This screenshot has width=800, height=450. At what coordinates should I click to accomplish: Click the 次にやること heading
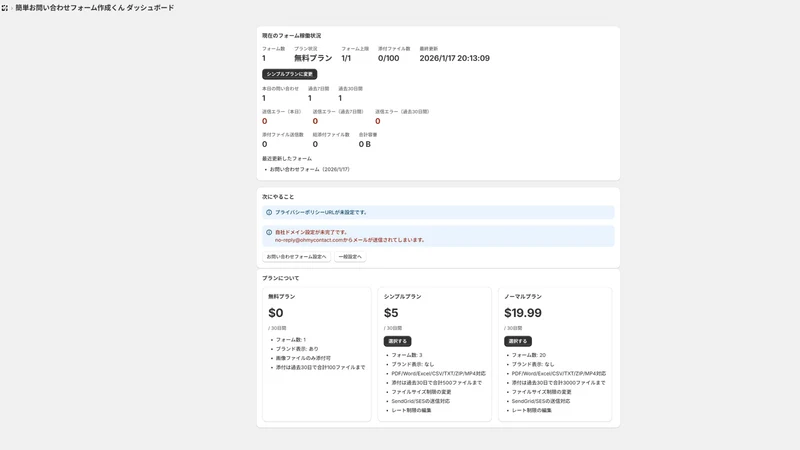coord(278,197)
